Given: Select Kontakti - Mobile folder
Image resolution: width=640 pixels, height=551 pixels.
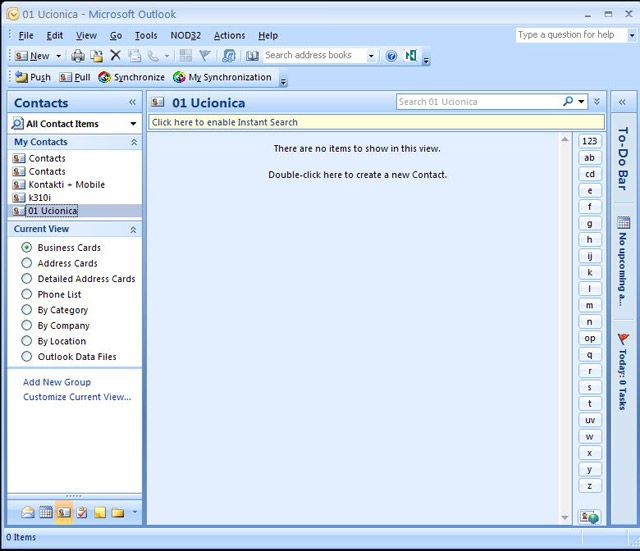Looking at the screenshot, I should tap(67, 184).
